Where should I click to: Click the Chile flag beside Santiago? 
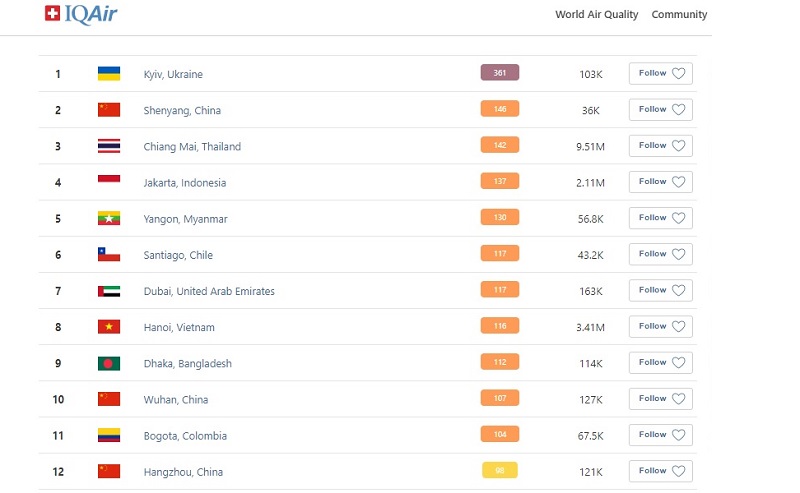pyautogui.click(x=109, y=254)
